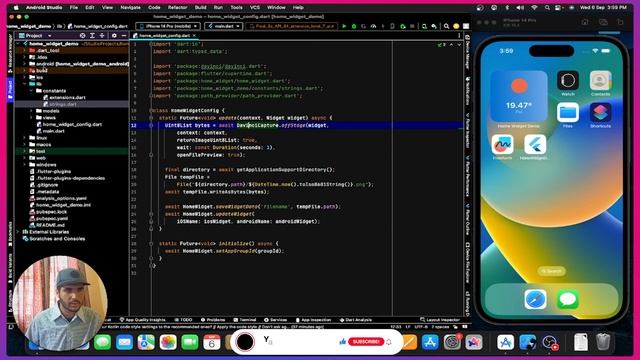This screenshot has width=640, height=360.
Task: Toggle Build Variants tool window button
Action: pos(10,268)
